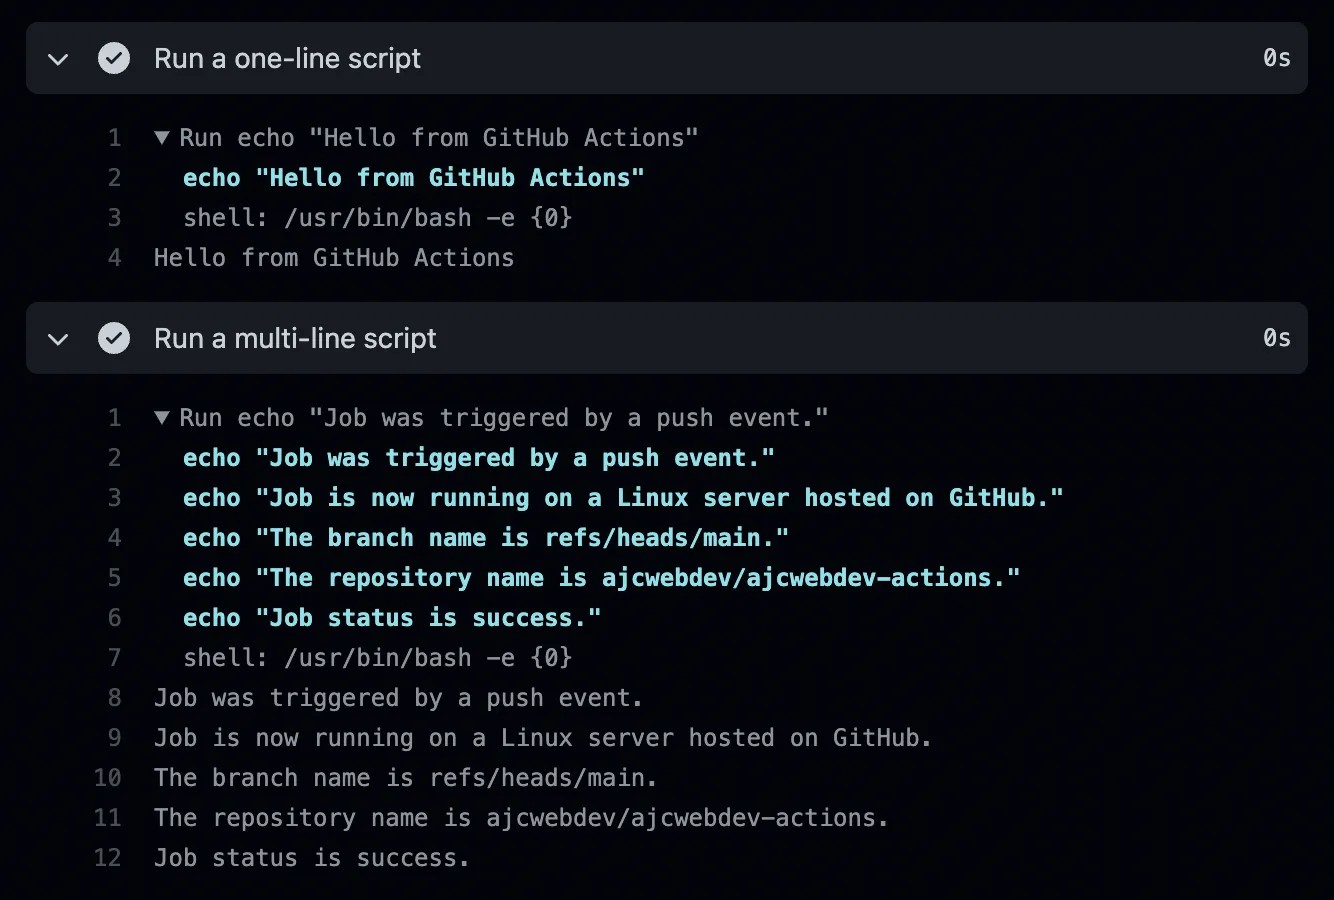Toggle the disclosure triangle on line 1 of the second log
Screen dimensions: 1334x900
162,417
